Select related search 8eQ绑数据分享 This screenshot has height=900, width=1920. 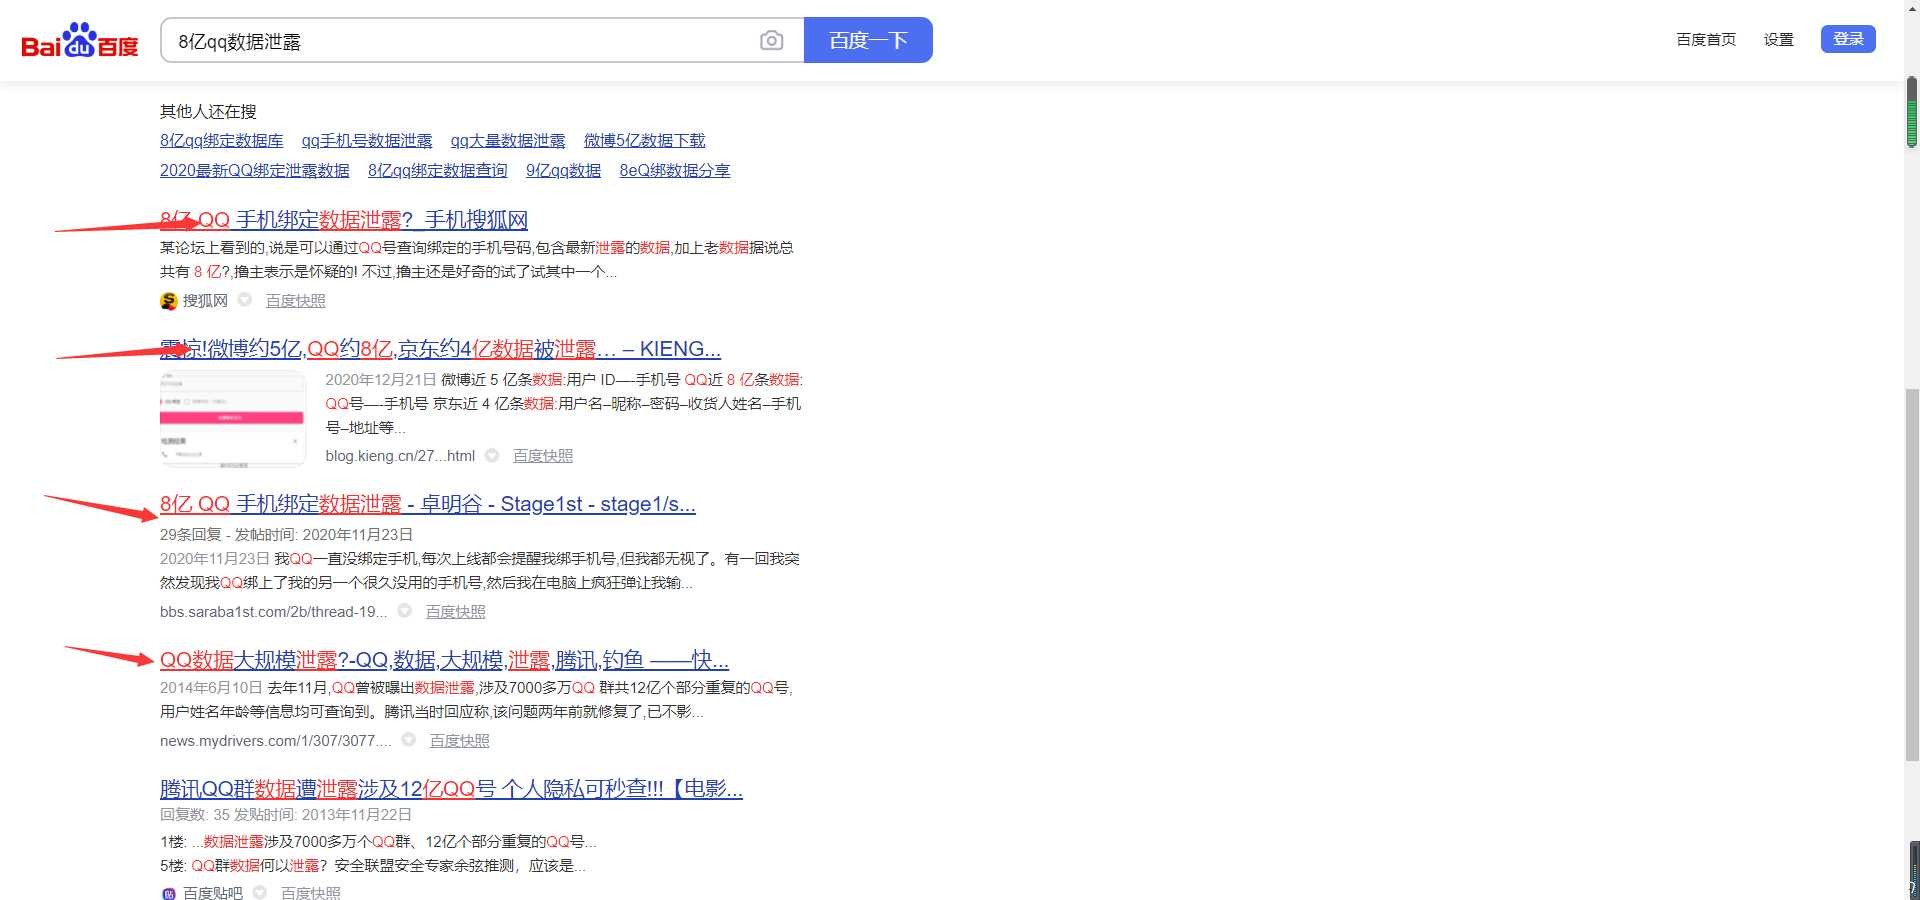click(x=675, y=171)
